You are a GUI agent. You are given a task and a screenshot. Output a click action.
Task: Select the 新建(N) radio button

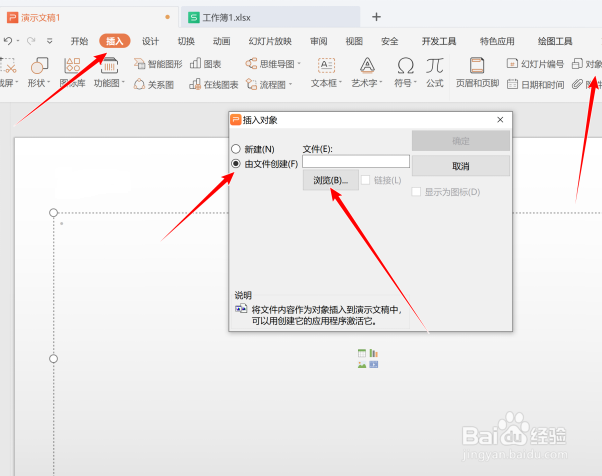236,149
